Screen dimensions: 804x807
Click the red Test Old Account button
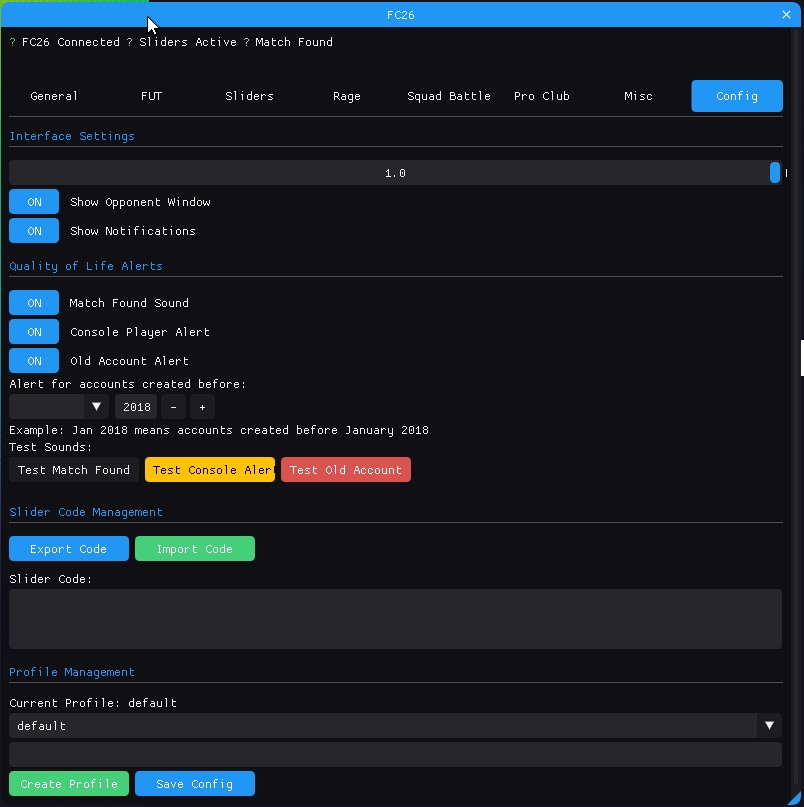(346, 470)
